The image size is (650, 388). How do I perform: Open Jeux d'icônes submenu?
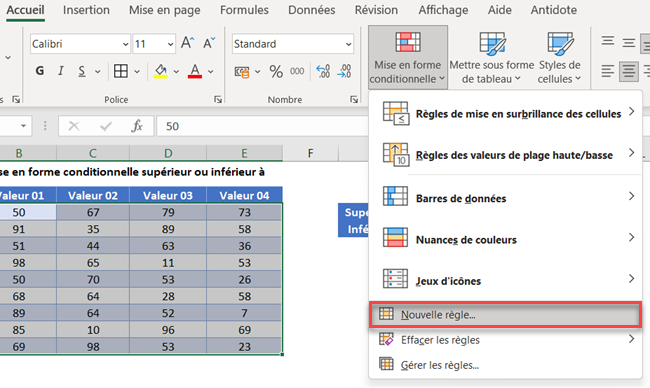(506, 281)
